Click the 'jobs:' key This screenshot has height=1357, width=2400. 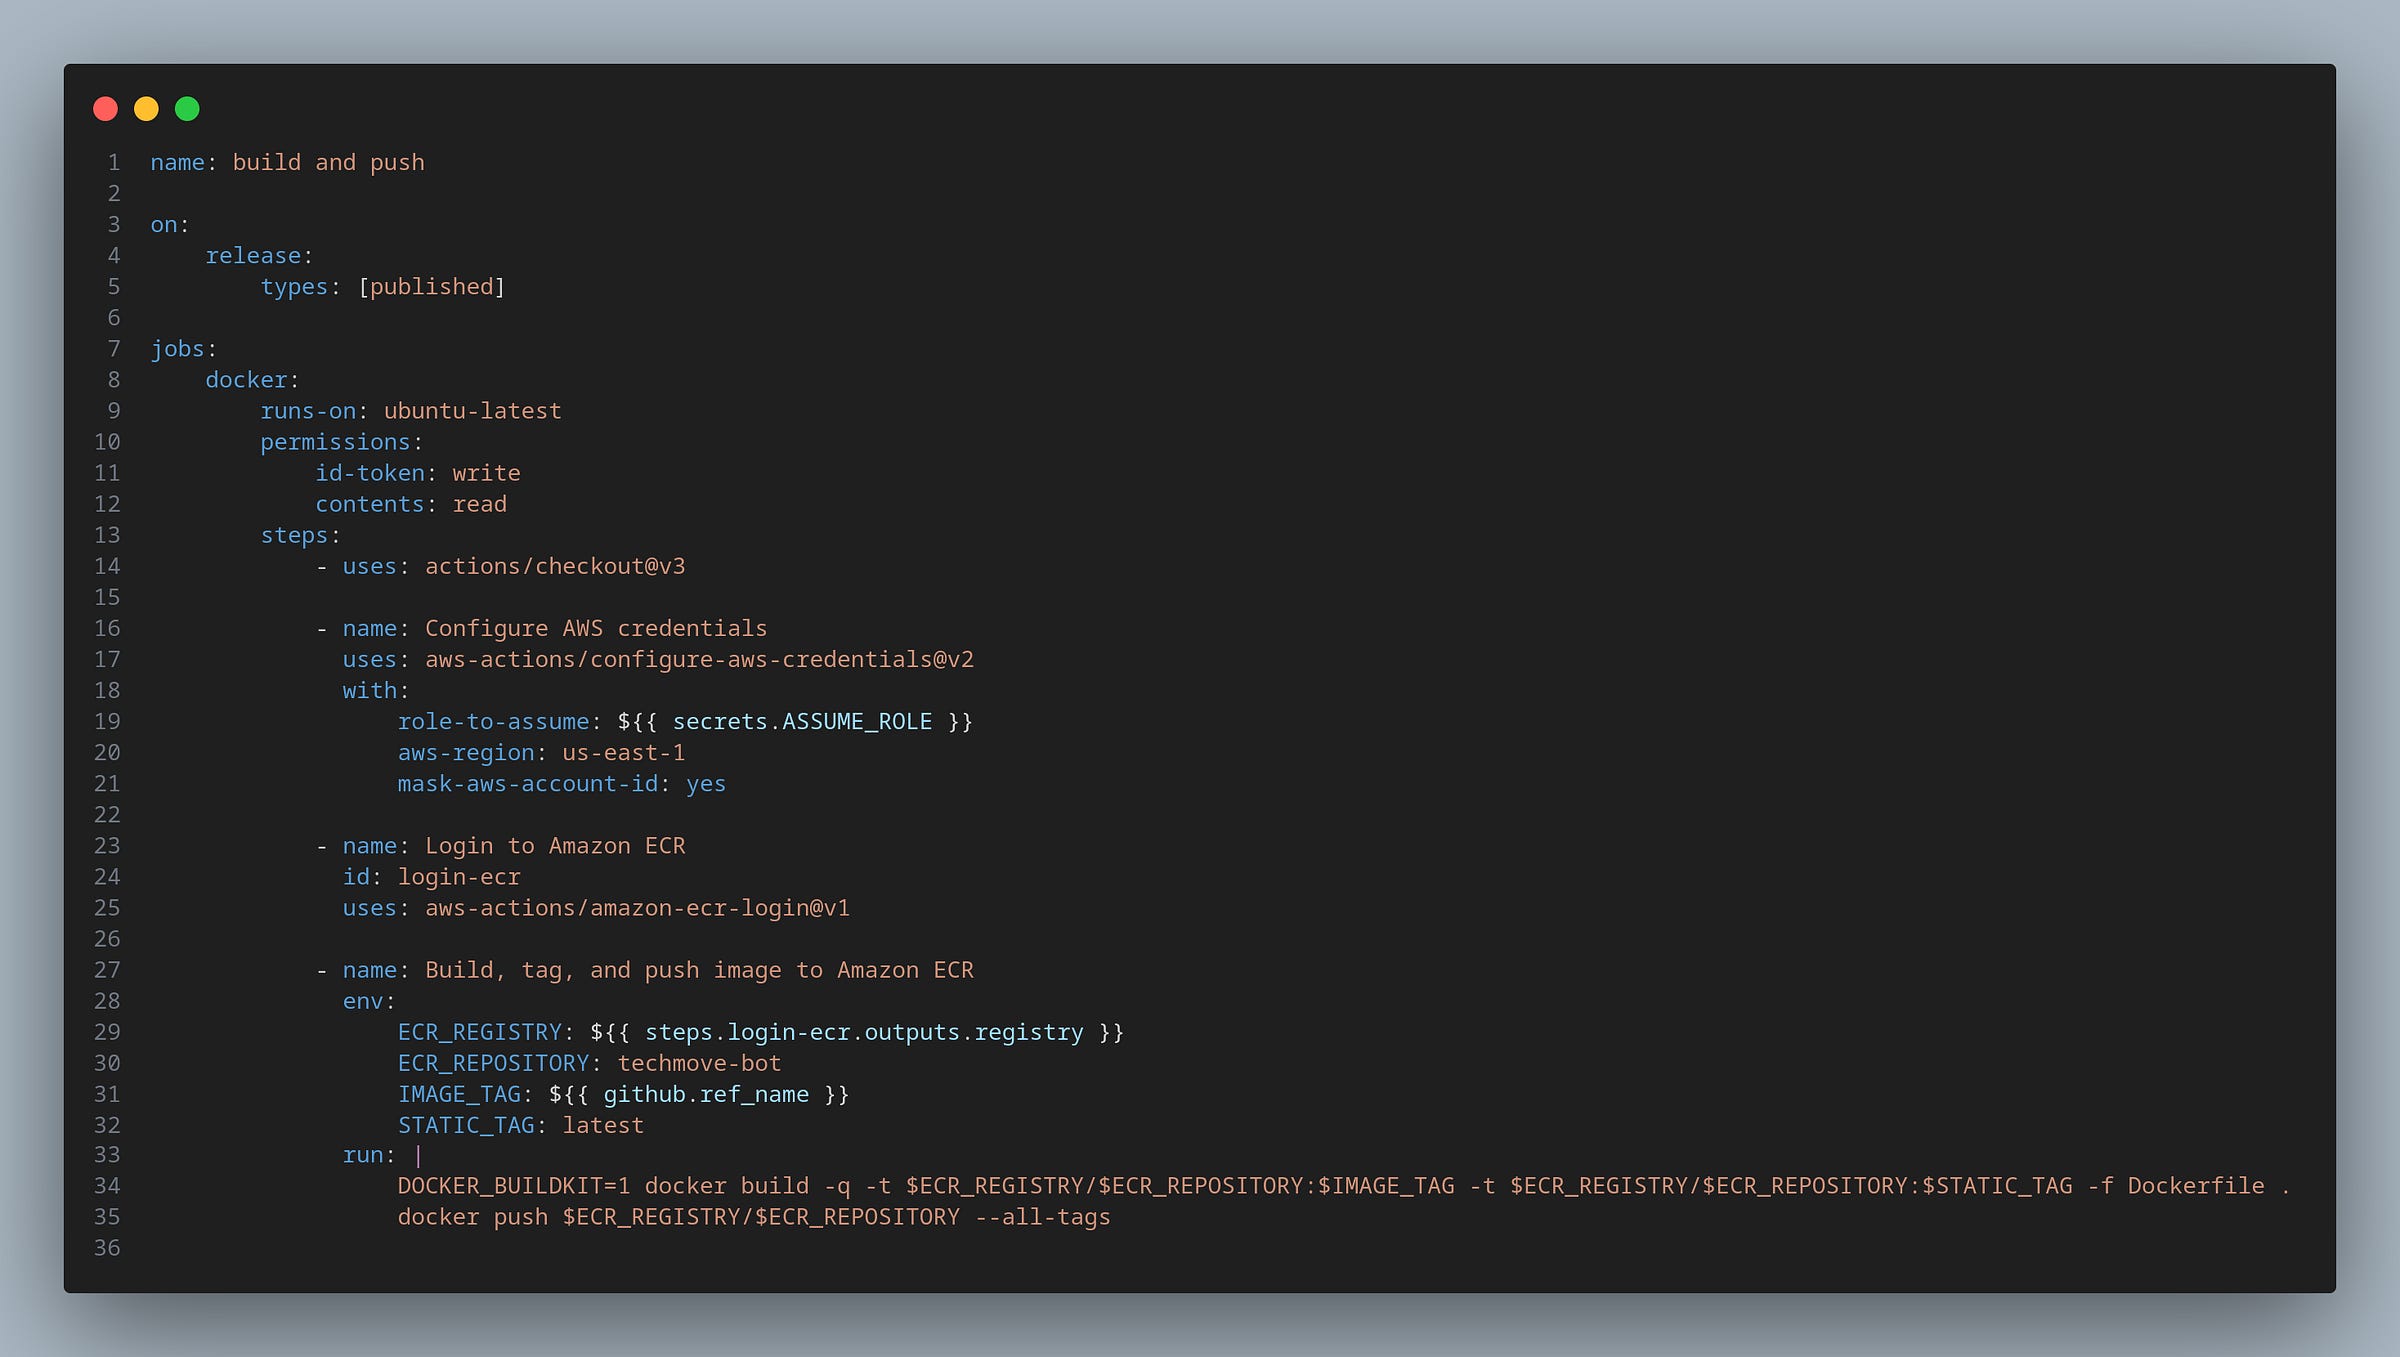[183, 349]
